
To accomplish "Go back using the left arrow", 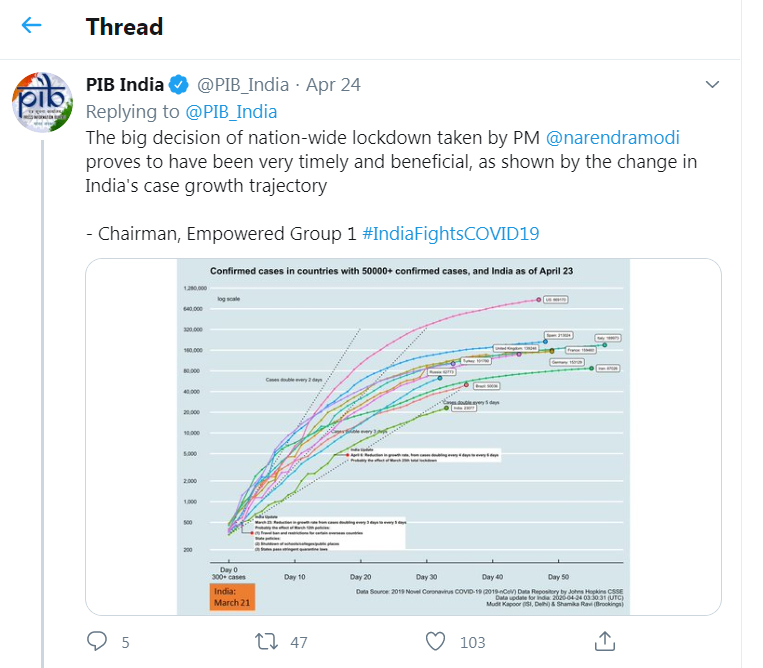I will pyautogui.click(x=32, y=25).
